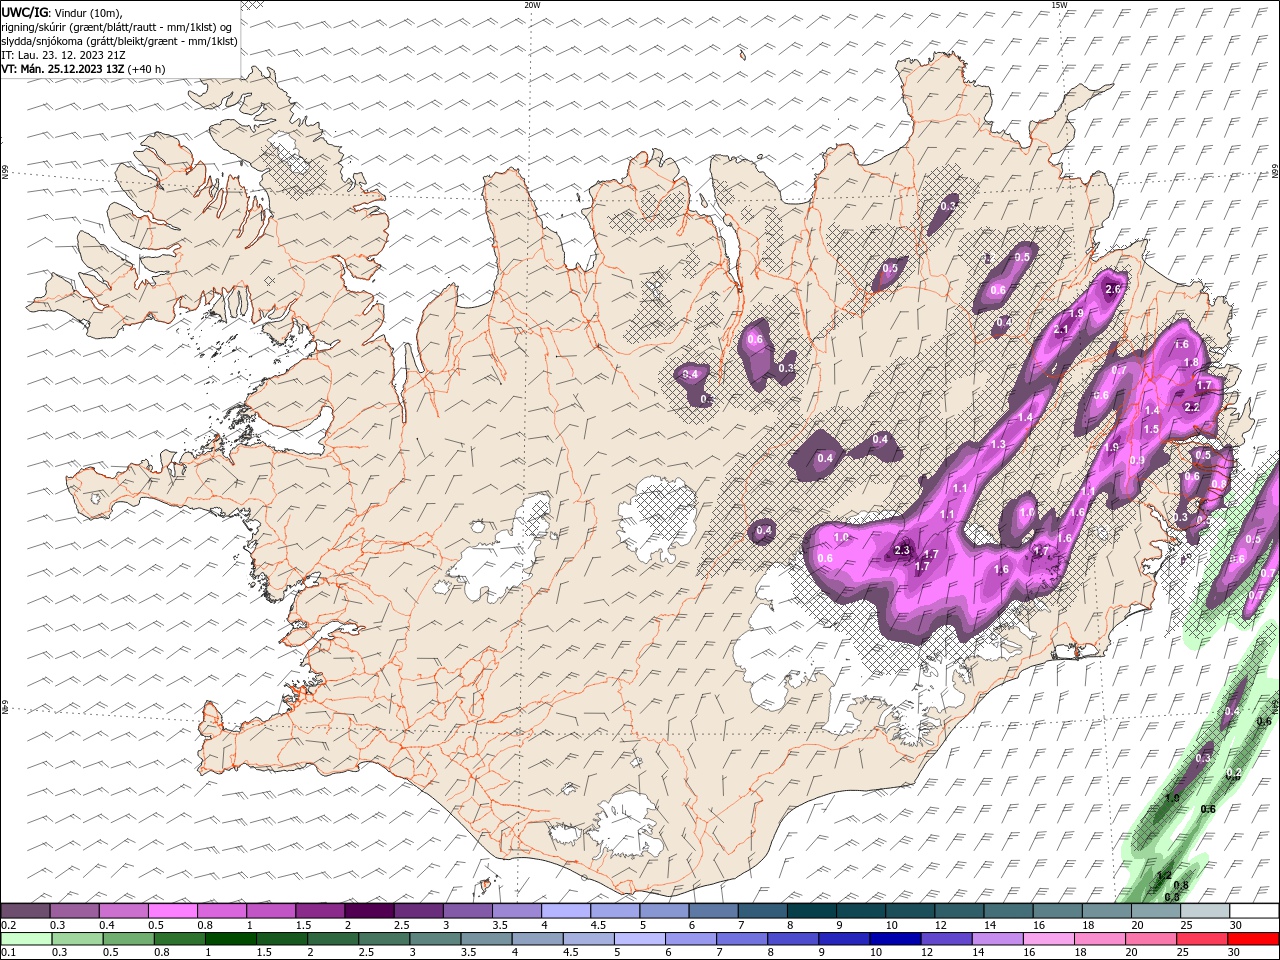Select the purple 12 swatch in lower legend
The width and height of the screenshot is (1280, 960).
tap(946, 939)
